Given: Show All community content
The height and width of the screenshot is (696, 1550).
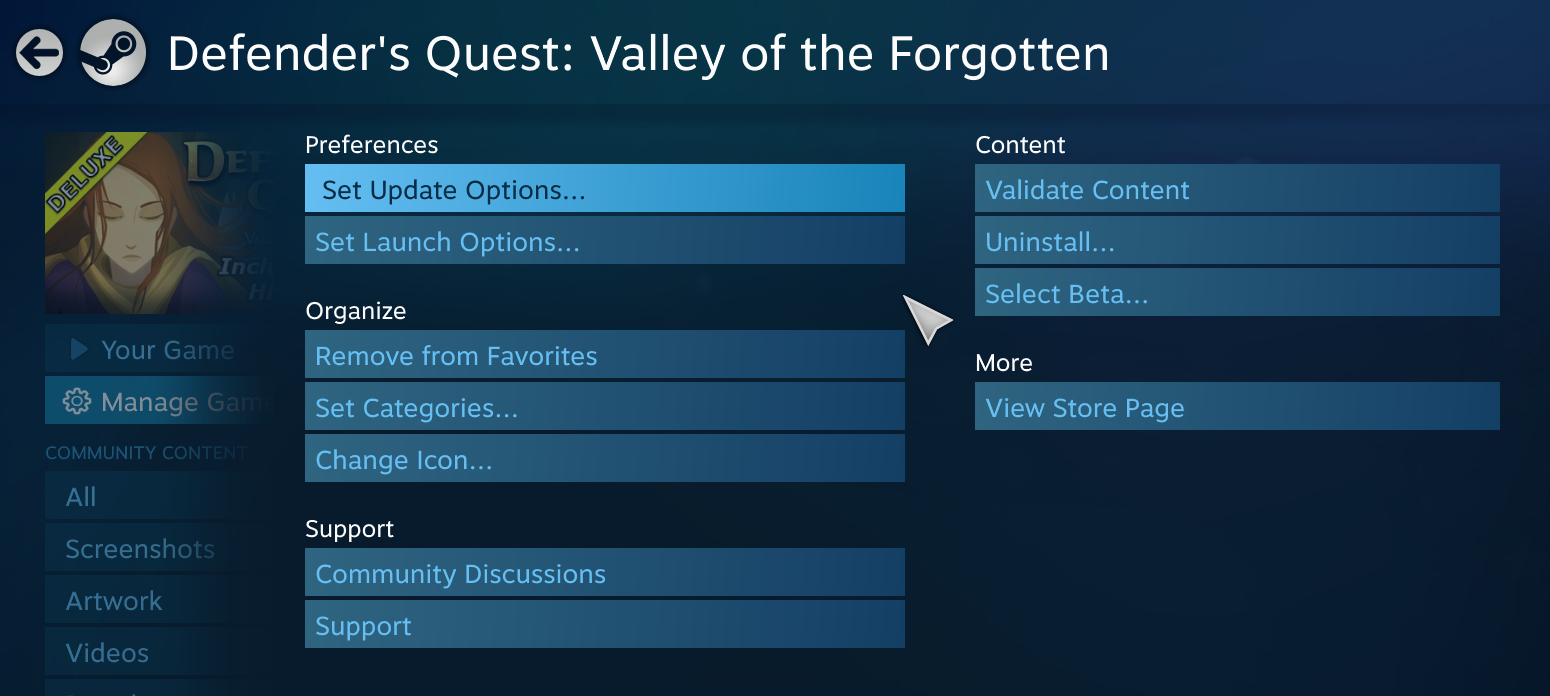Looking at the screenshot, I should pyautogui.click(x=80, y=496).
